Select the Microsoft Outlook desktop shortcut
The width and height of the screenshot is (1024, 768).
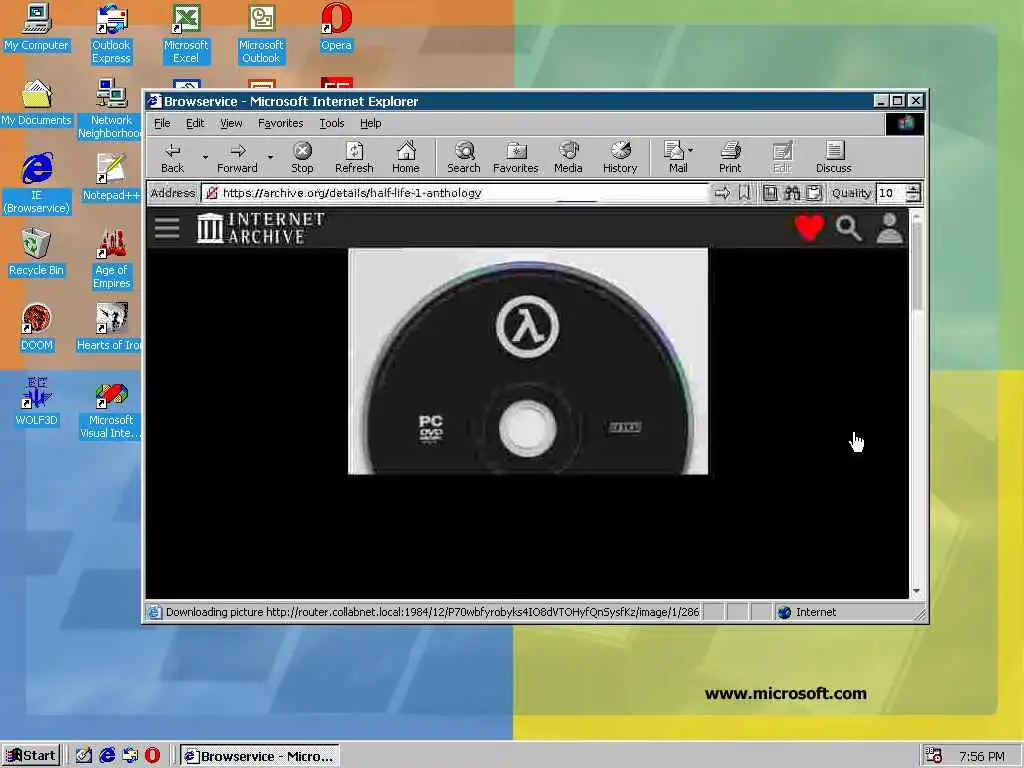click(x=261, y=33)
